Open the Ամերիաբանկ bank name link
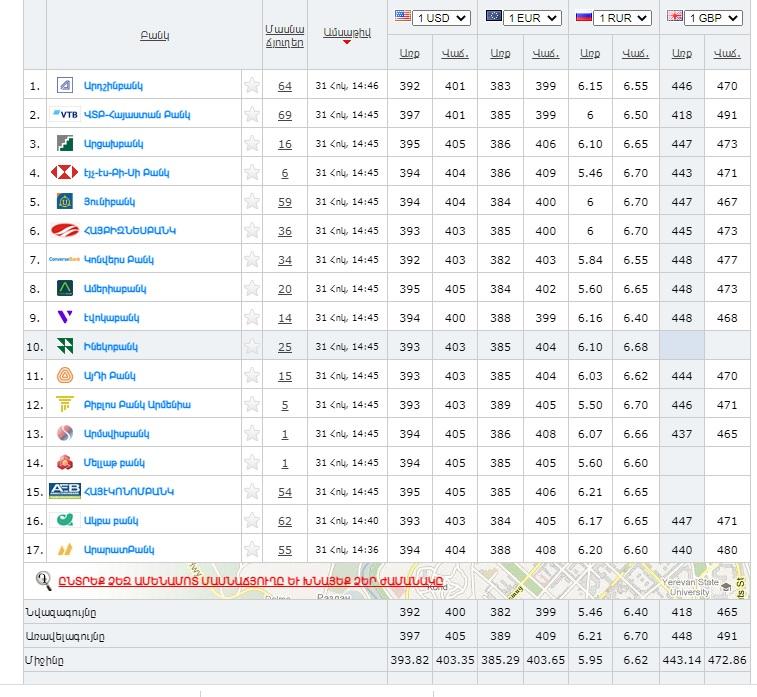The height and width of the screenshot is (697, 757). tap(115, 289)
